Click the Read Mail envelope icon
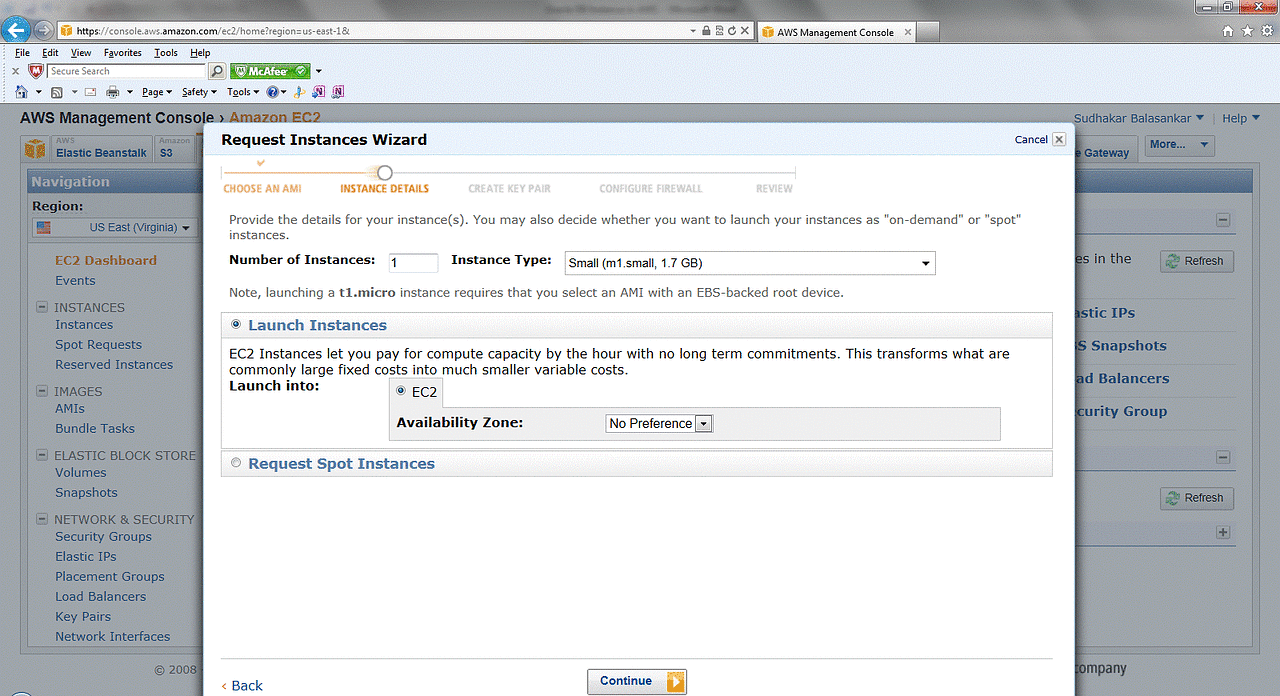This screenshot has width=1280, height=696. (x=90, y=92)
